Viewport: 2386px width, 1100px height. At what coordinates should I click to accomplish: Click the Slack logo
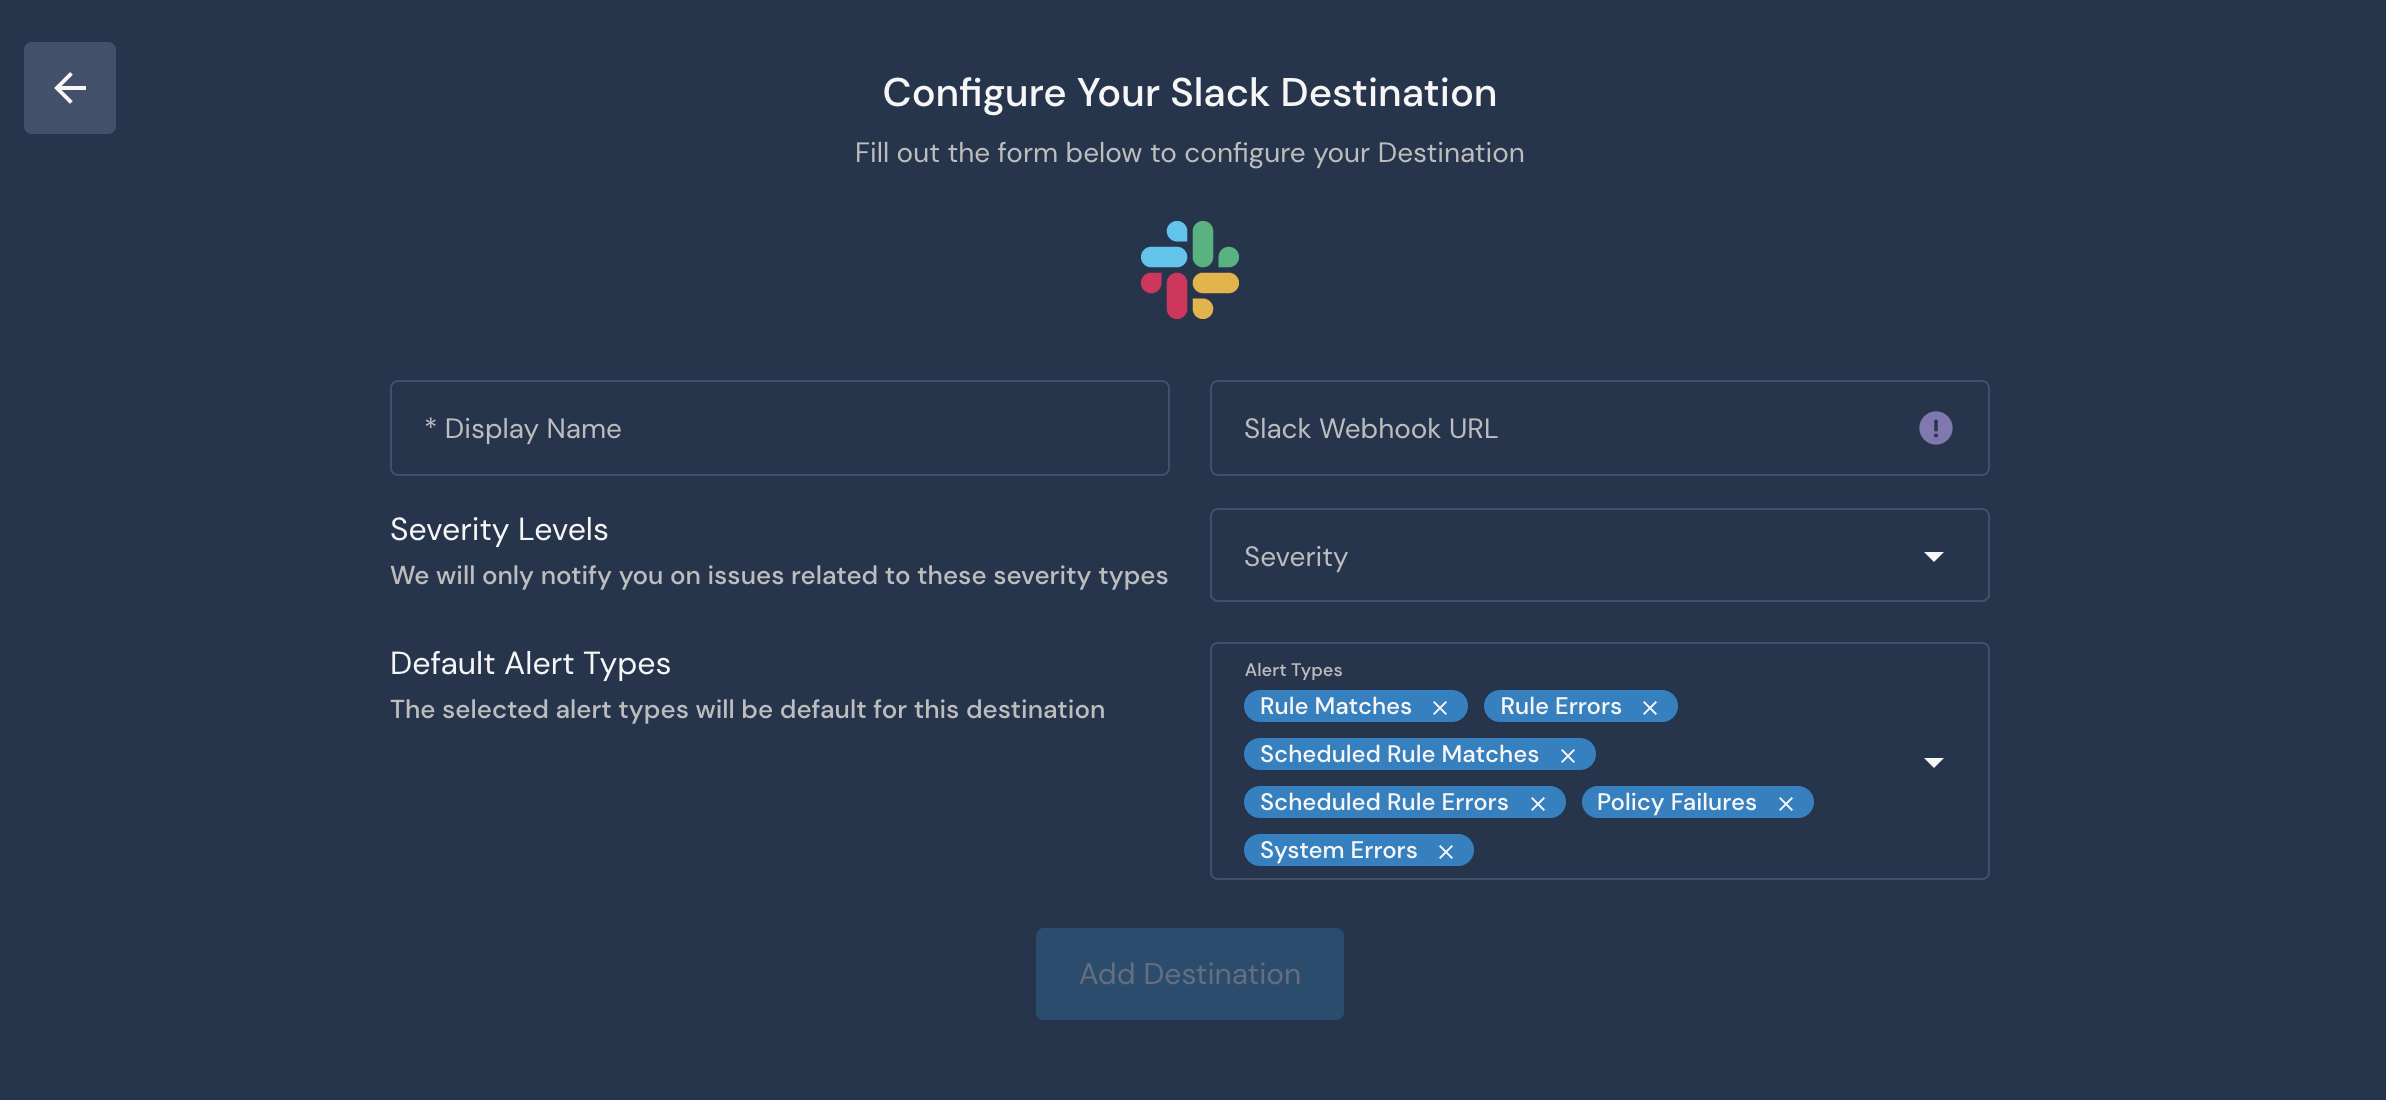[x=1190, y=272]
